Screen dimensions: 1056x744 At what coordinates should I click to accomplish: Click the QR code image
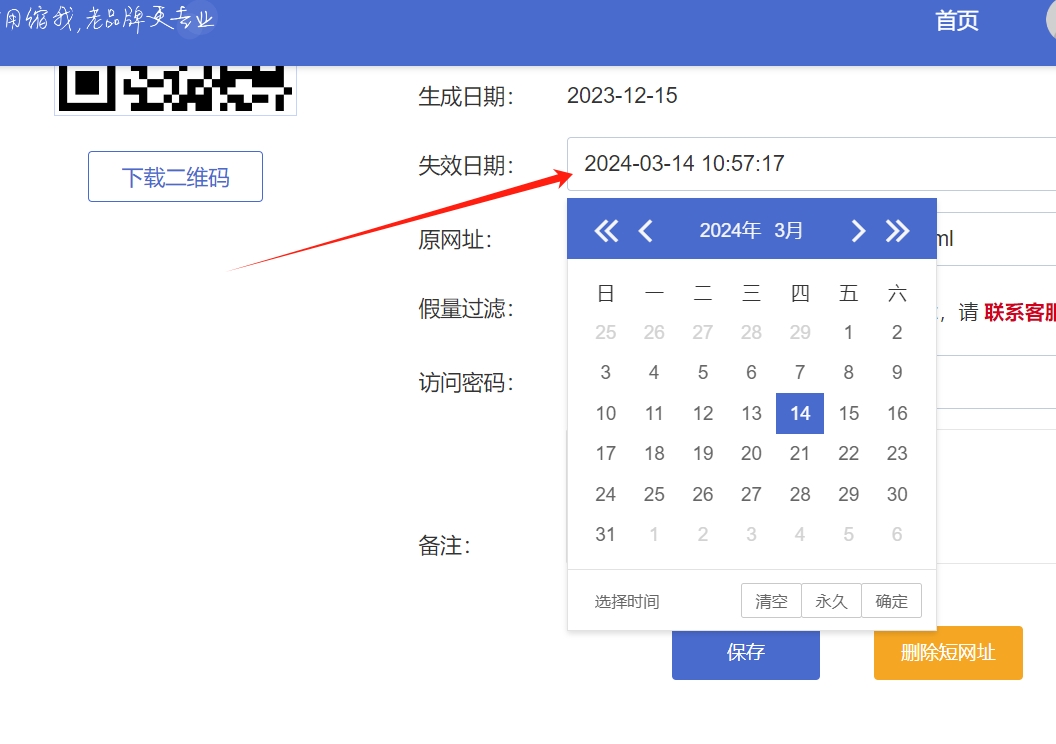(x=176, y=88)
